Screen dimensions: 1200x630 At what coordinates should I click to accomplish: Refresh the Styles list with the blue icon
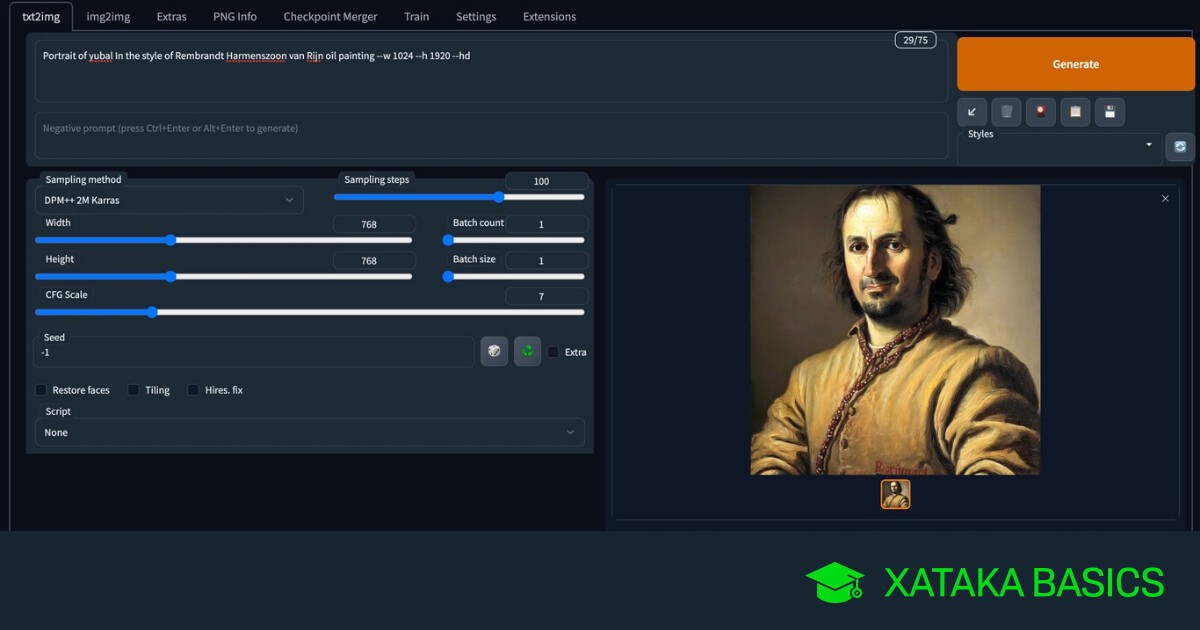[x=1180, y=147]
